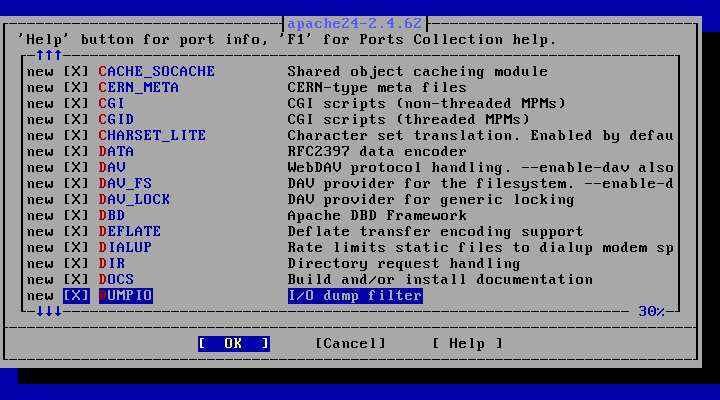Click 'Apache DBD Framework' description
Screen dimensions: 720x400
point(377,215)
